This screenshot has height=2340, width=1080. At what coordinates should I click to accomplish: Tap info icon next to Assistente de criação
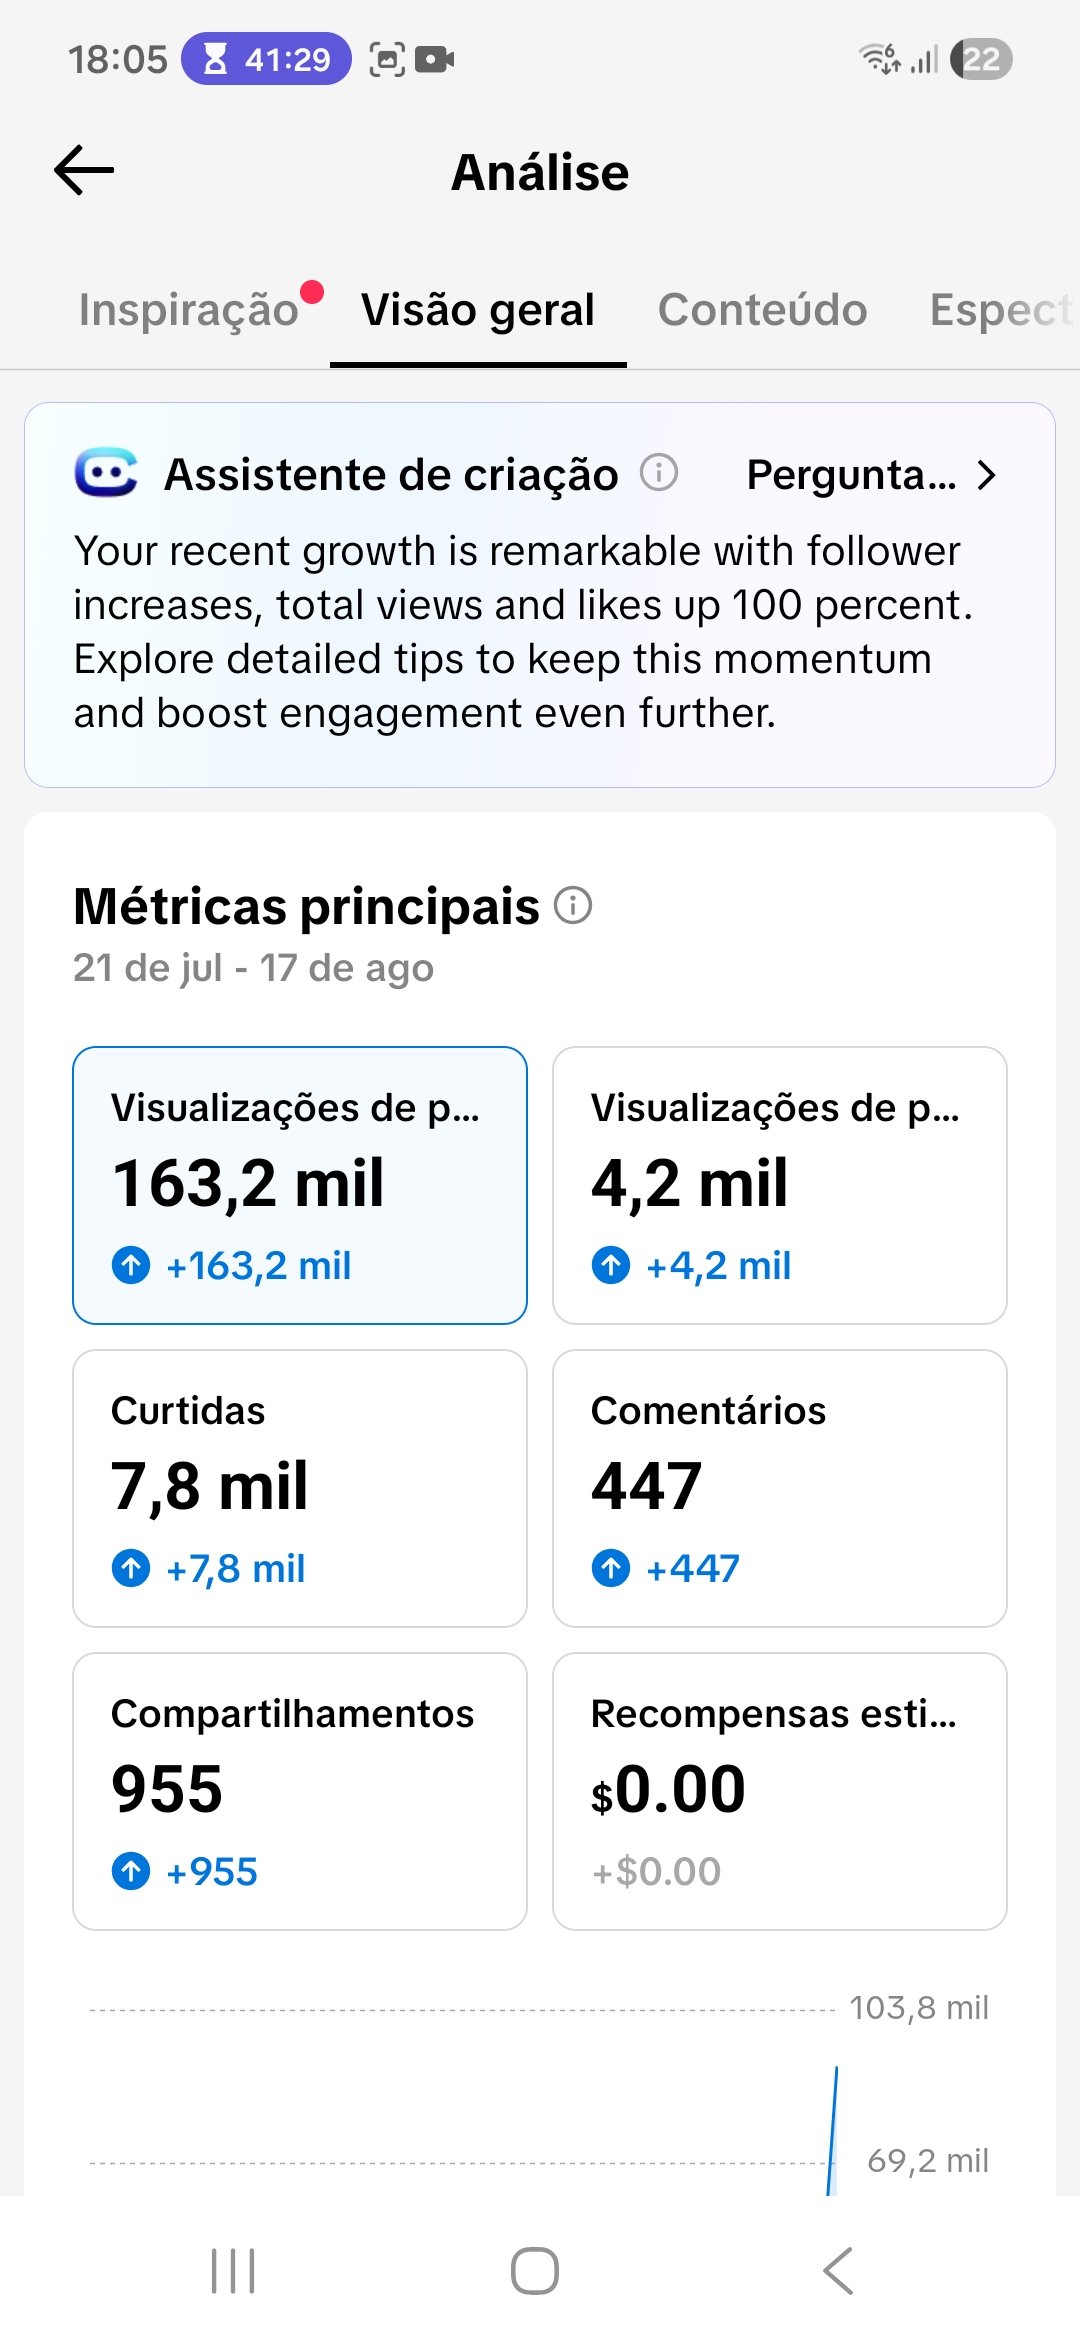click(x=659, y=472)
